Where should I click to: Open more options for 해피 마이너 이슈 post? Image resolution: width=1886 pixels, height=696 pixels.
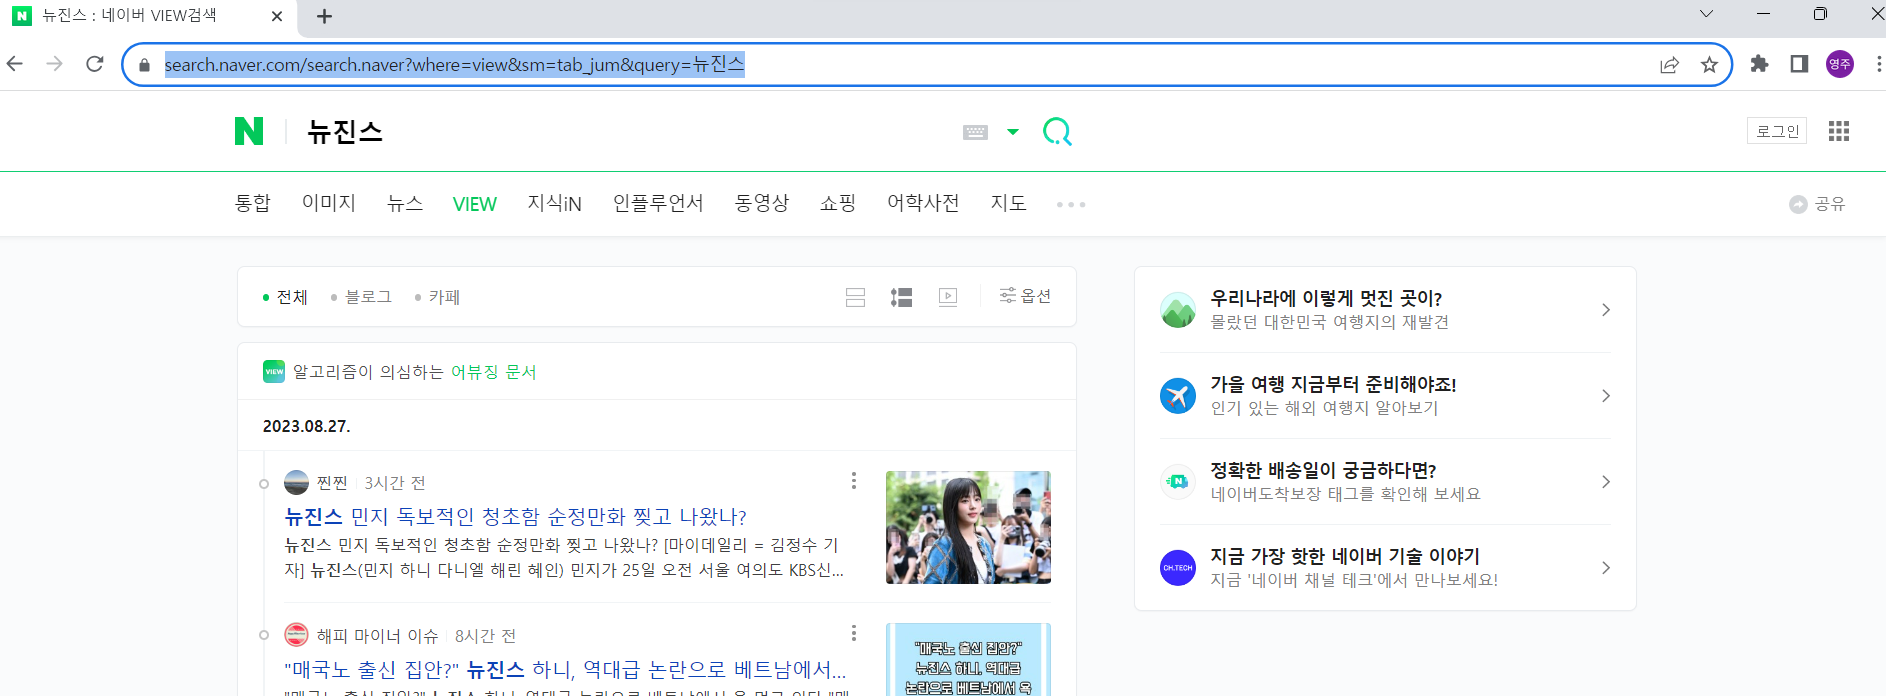pyautogui.click(x=853, y=633)
